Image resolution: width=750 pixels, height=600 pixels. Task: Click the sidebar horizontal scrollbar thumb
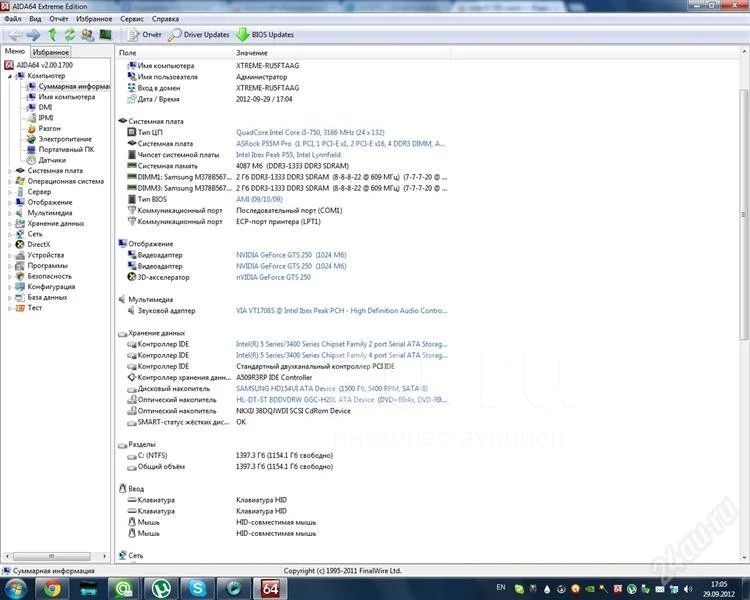coord(52,556)
